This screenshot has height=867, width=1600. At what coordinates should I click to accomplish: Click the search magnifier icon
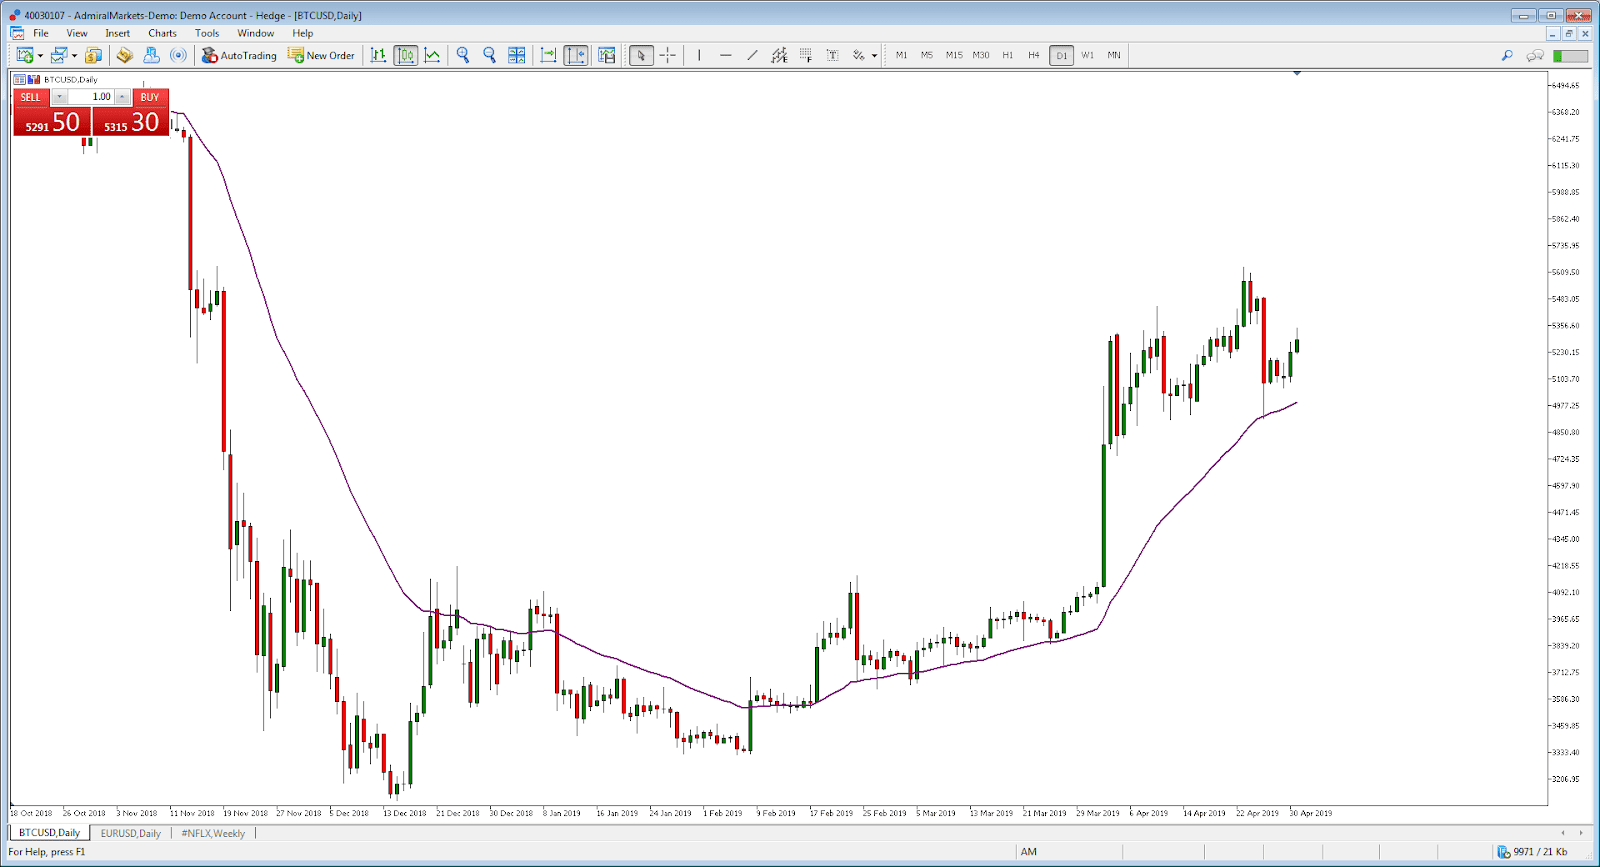[1507, 55]
